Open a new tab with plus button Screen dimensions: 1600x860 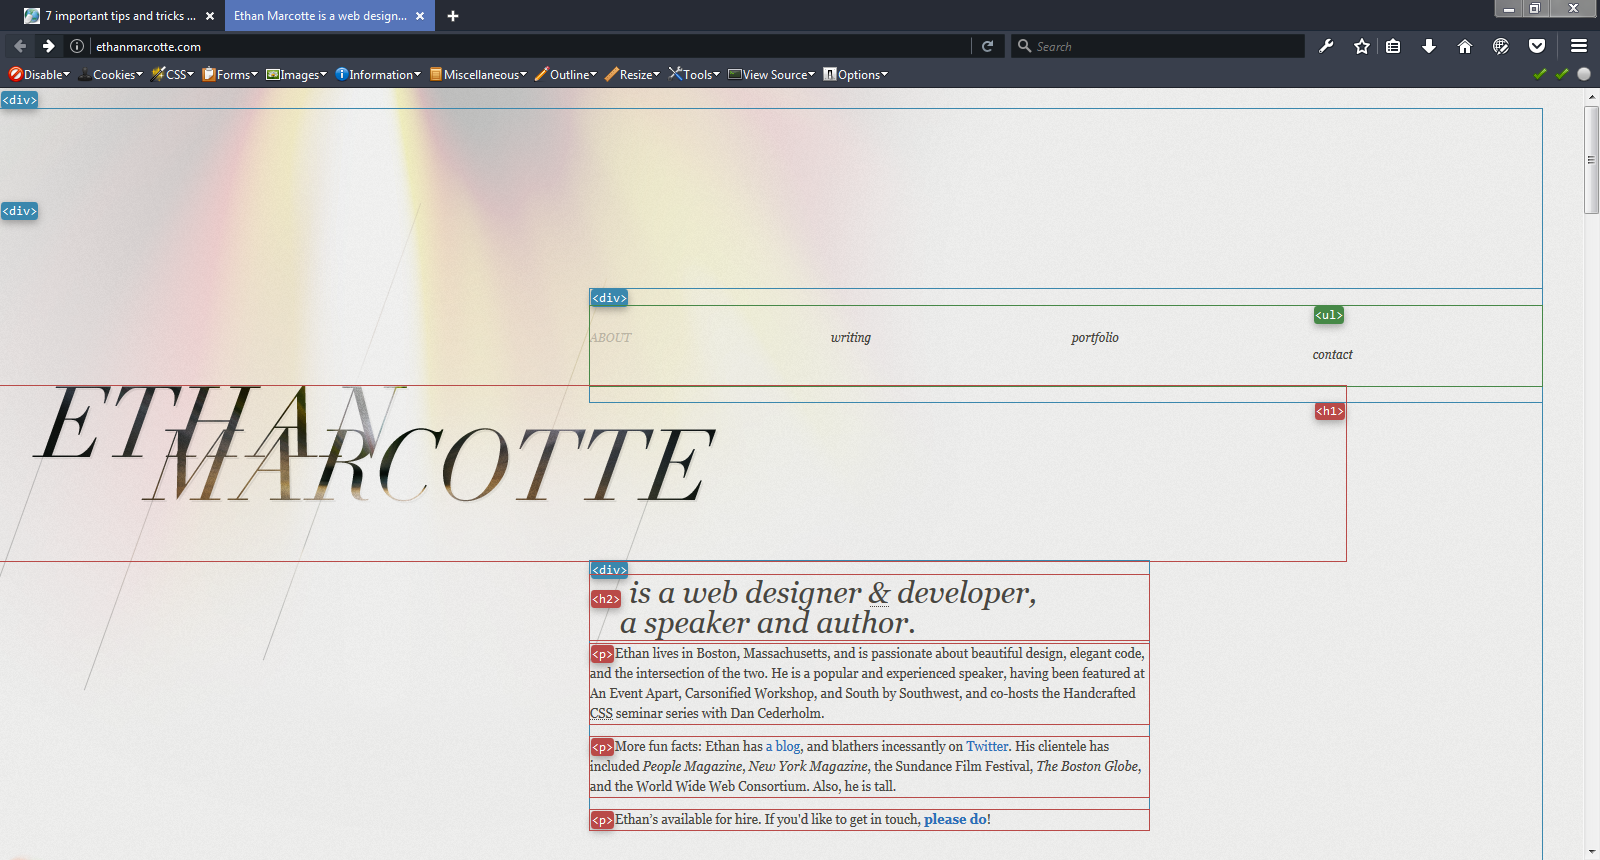point(453,16)
